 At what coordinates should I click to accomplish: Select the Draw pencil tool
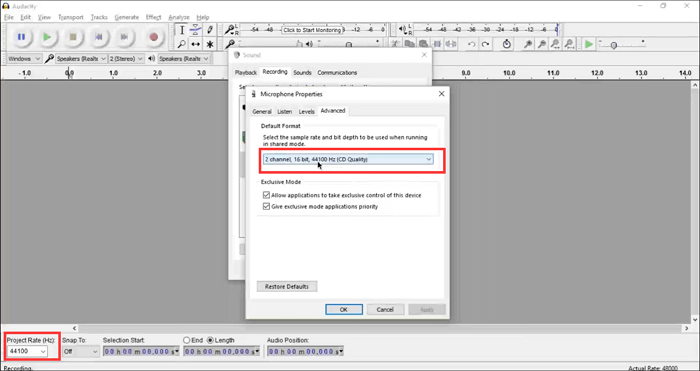[209, 30]
